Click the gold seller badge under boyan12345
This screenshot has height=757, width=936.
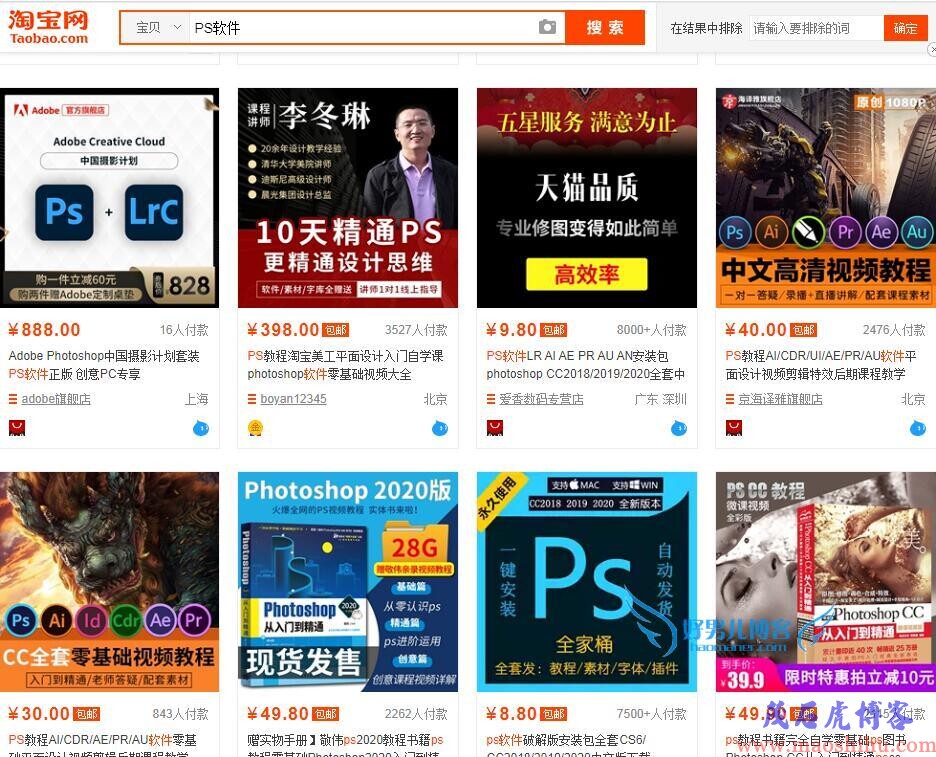[255, 427]
